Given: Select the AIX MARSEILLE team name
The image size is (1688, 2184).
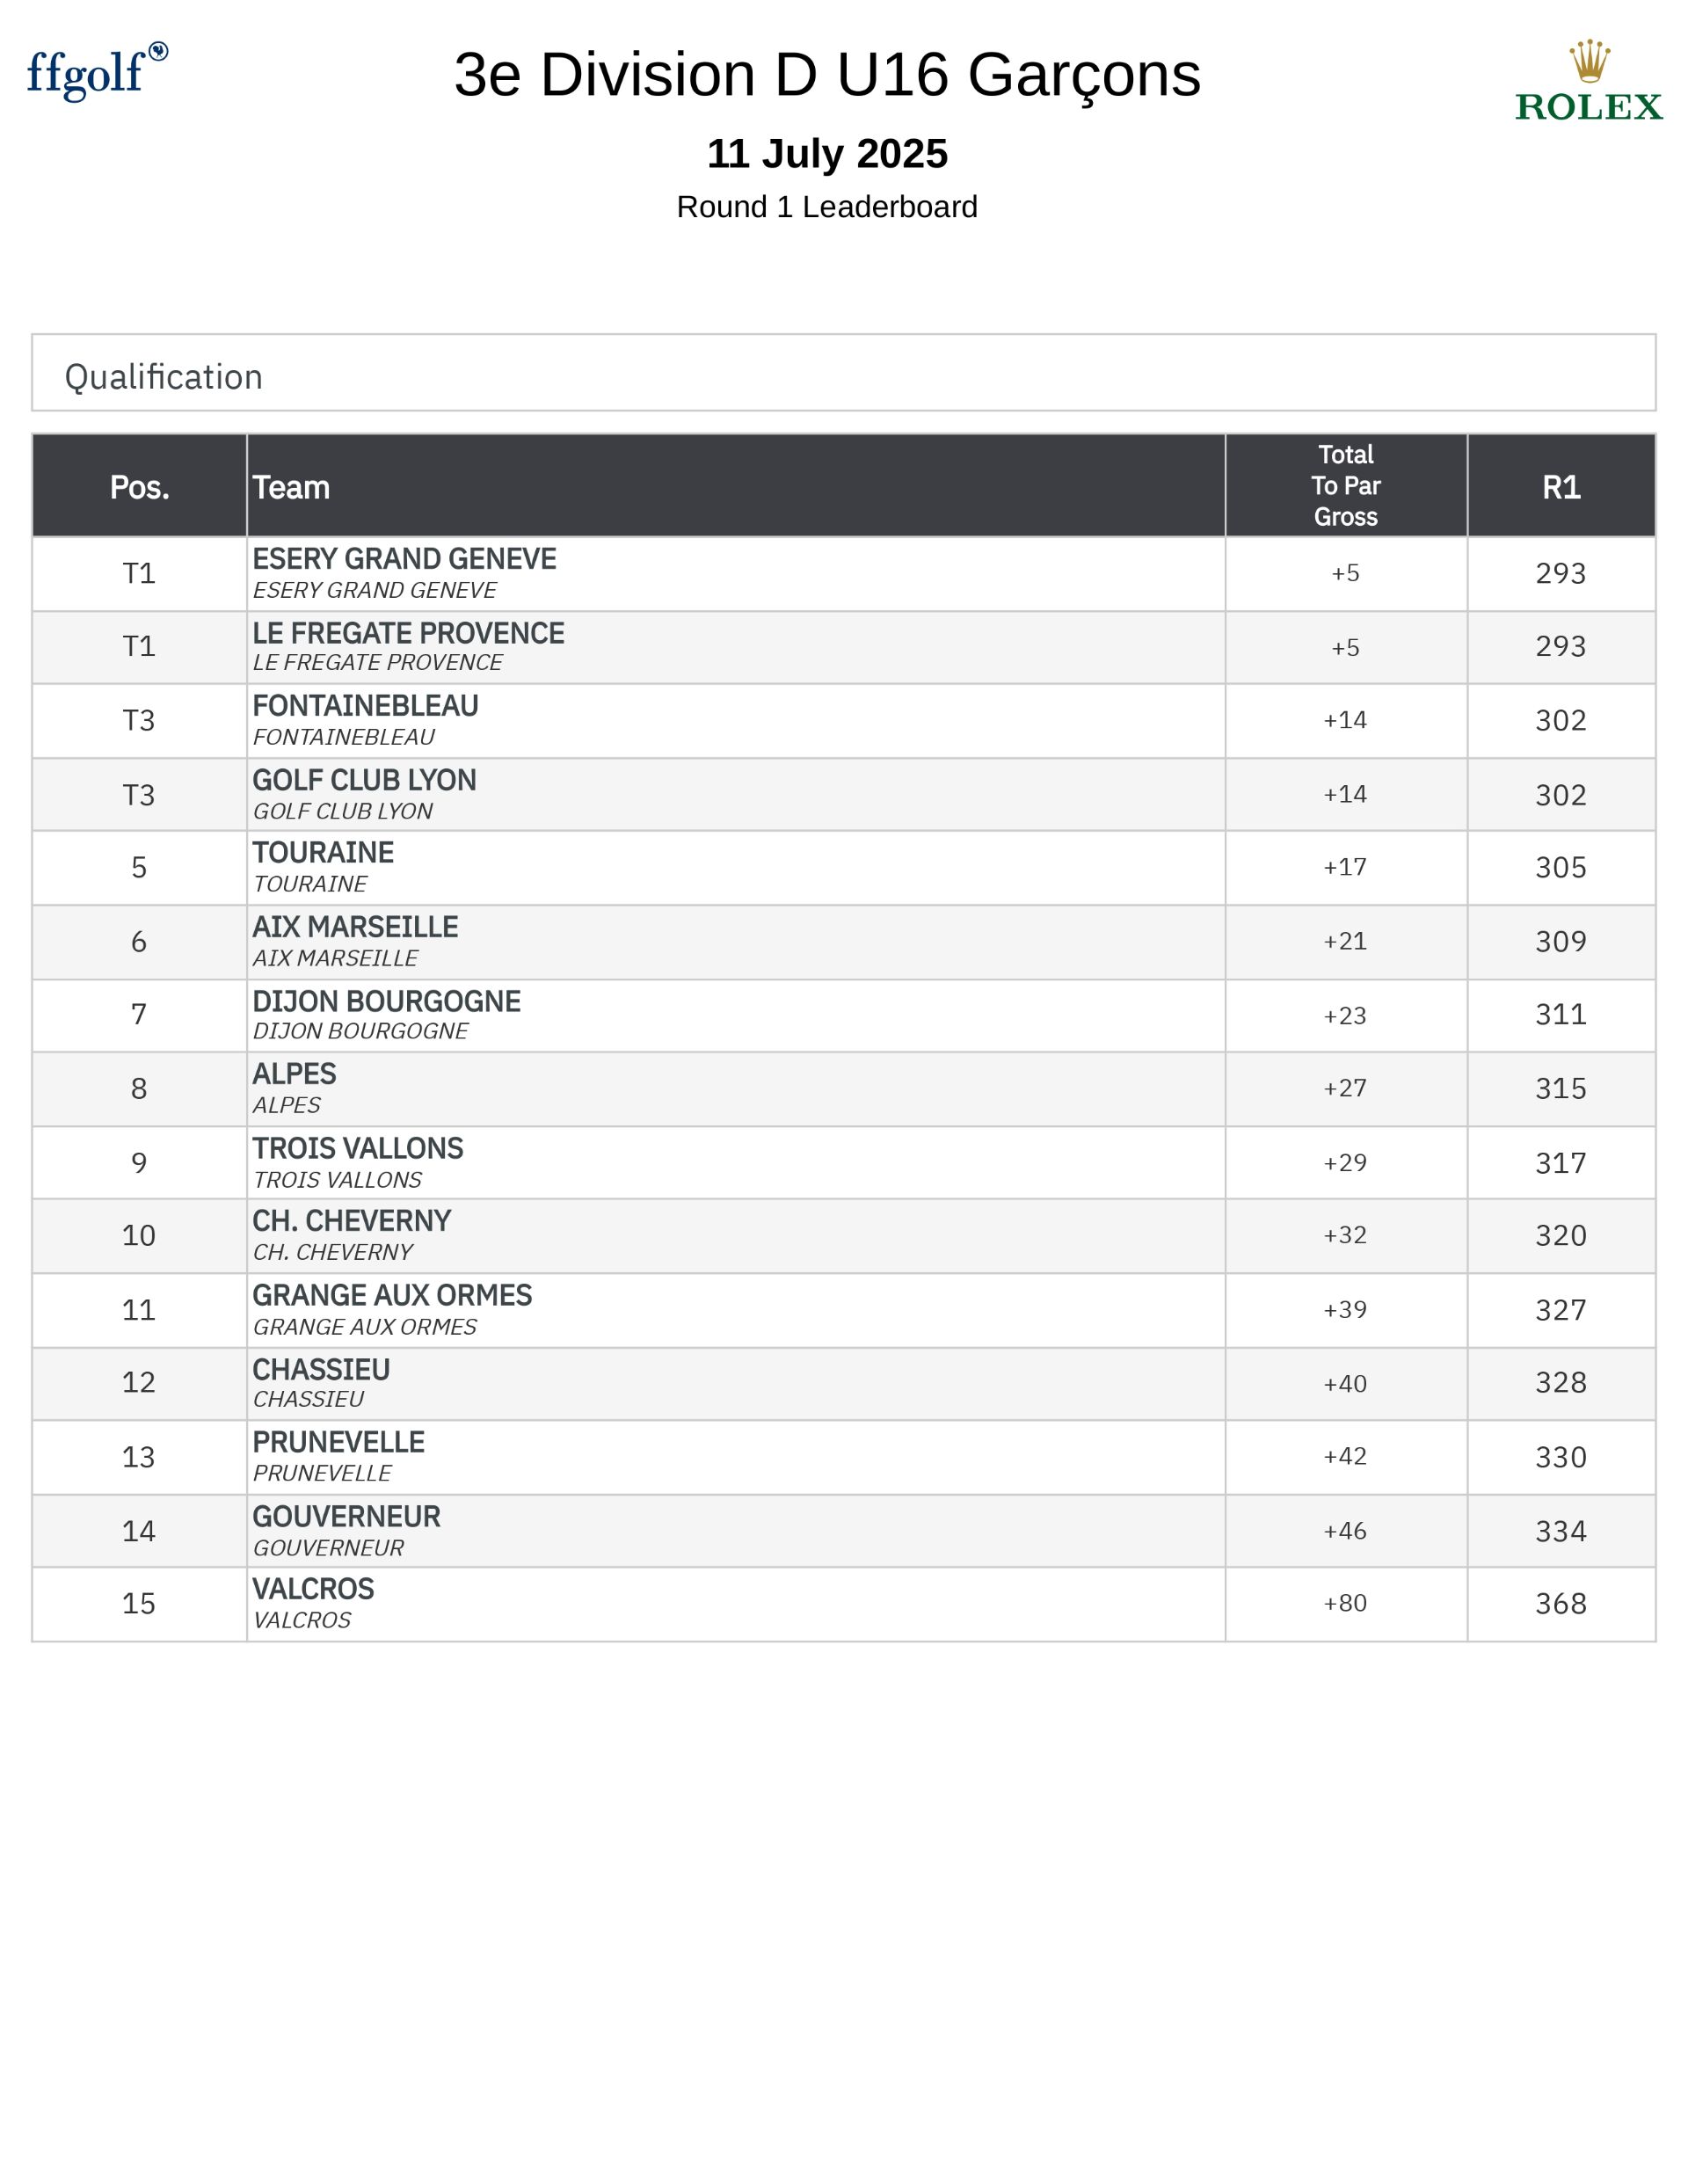Looking at the screenshot, I should point(355,927).
